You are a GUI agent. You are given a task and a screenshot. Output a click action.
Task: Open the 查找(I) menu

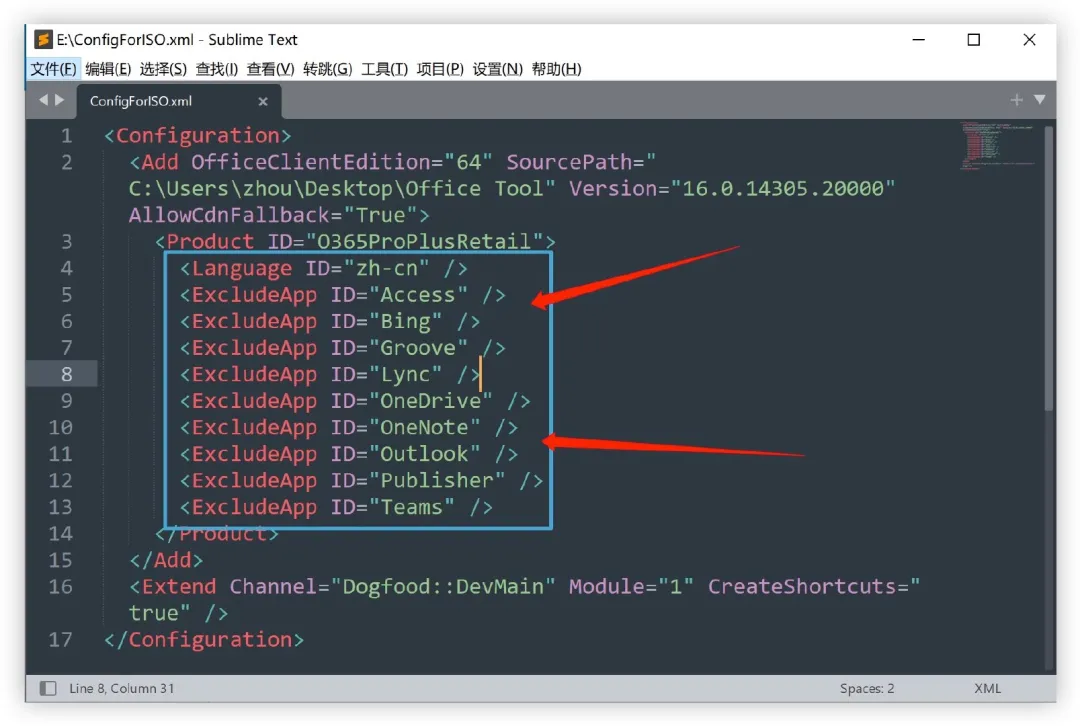[x=217, y=69]
